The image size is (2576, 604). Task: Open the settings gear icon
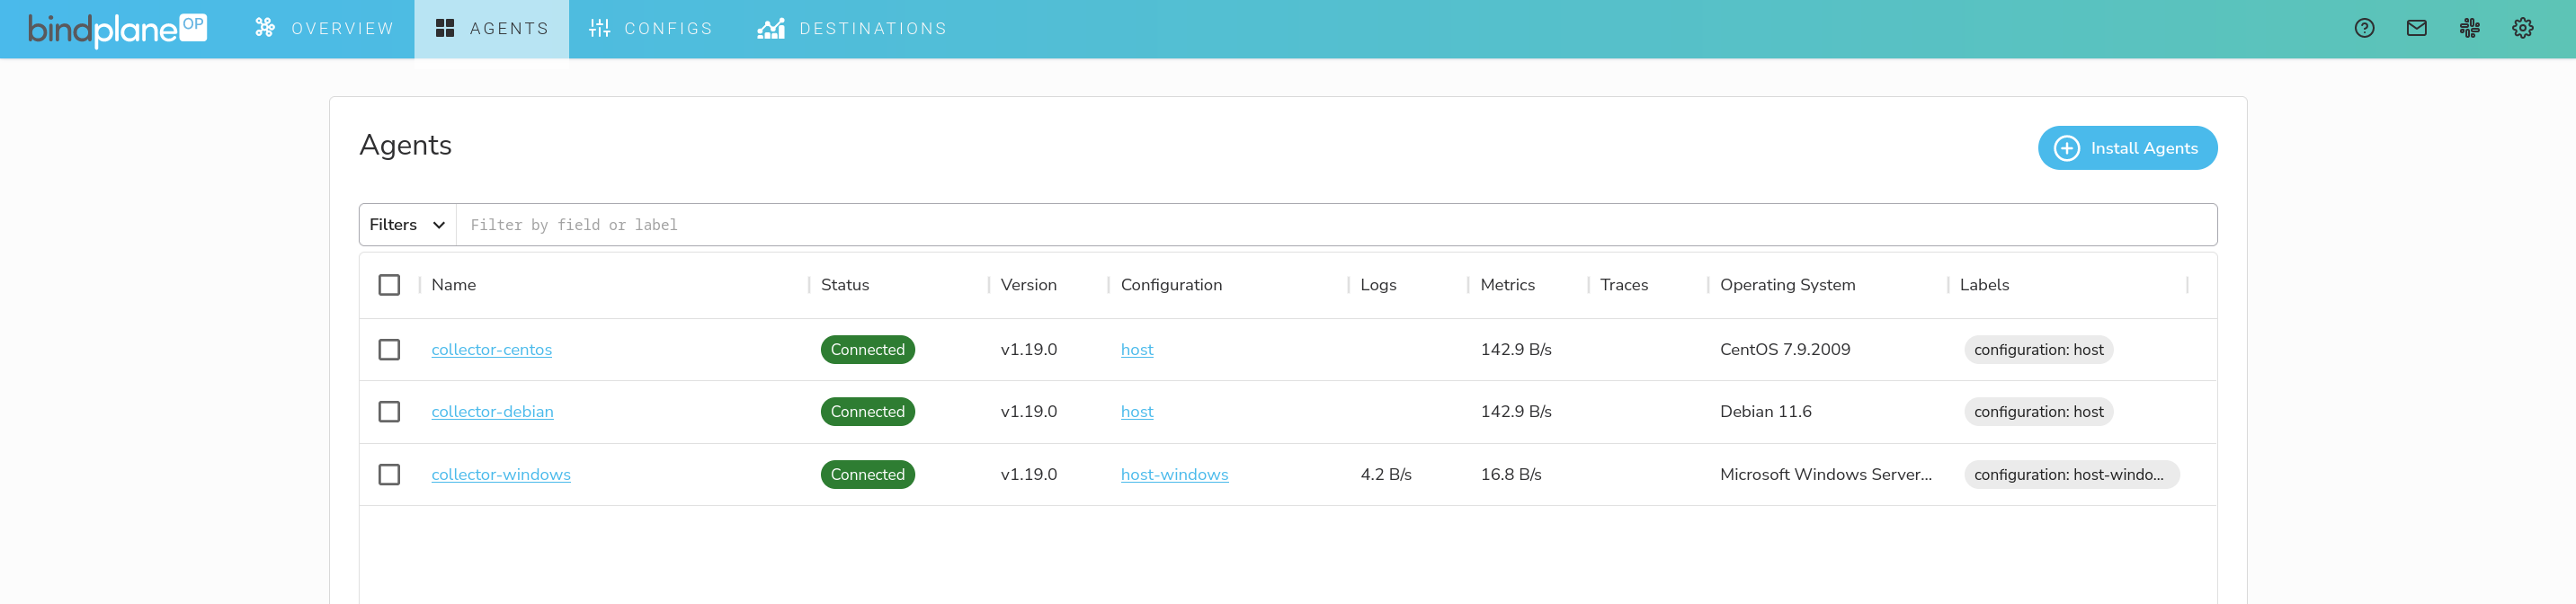pos(2522,28)
